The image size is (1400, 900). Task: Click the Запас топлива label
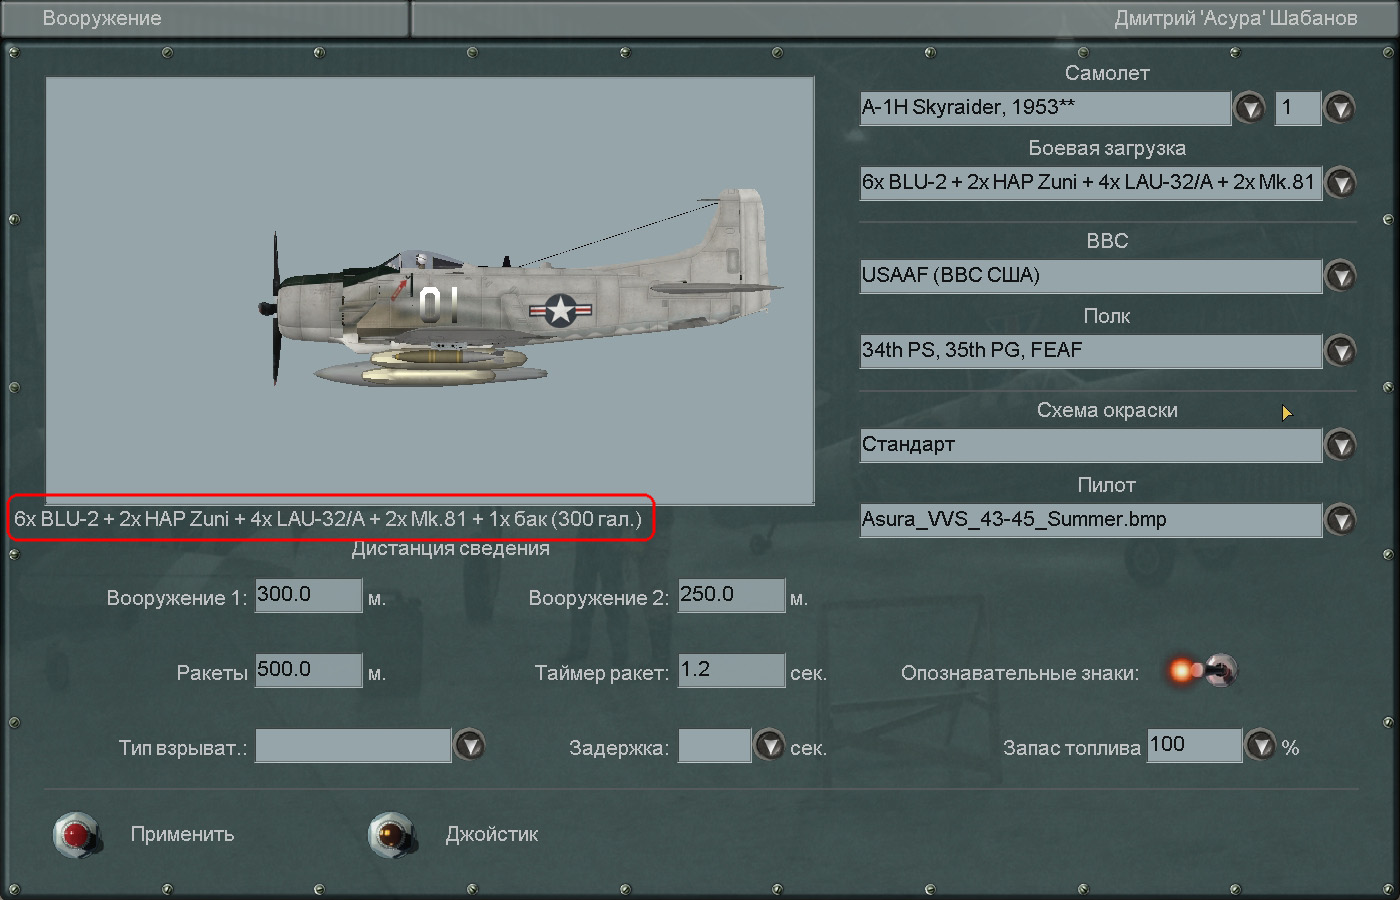tap(1072, 748)
